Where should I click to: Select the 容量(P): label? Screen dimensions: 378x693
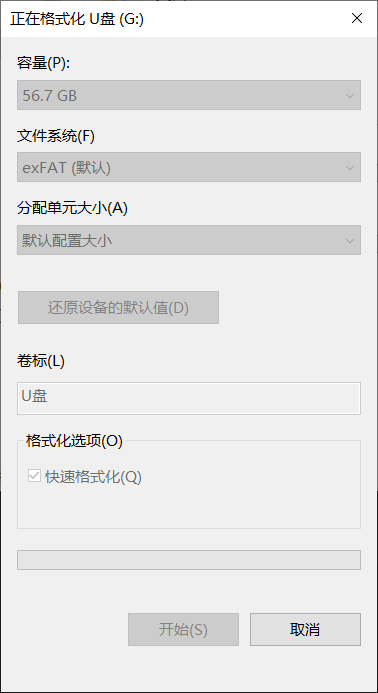coord(44,63)
